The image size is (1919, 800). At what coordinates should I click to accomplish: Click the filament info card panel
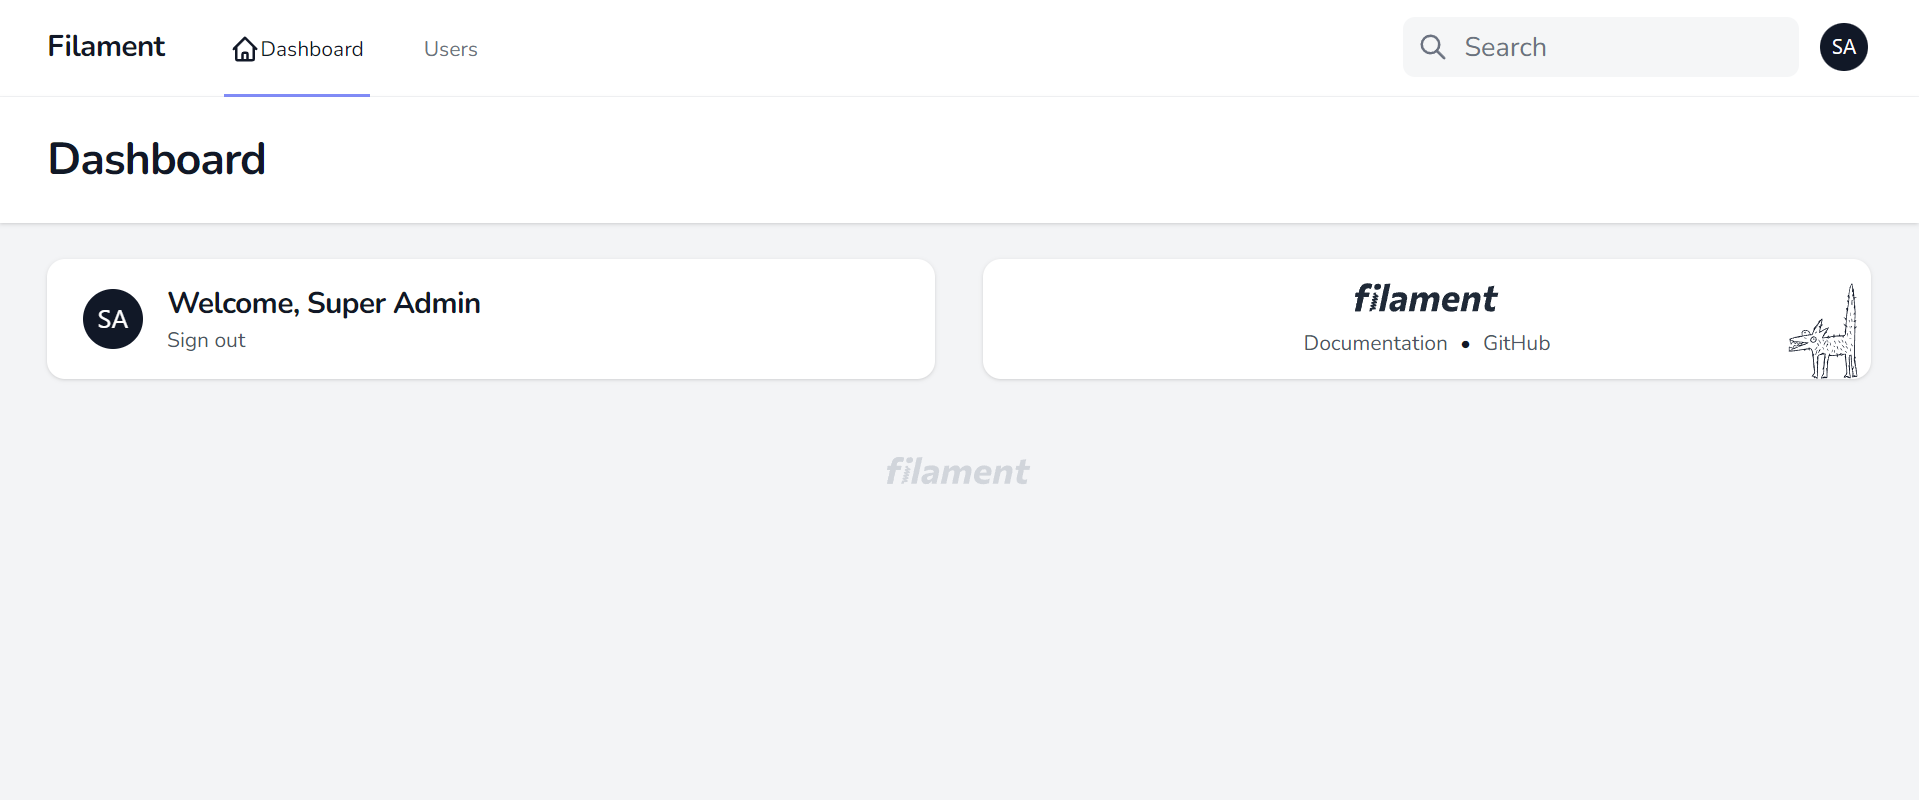click(1150, 318)
